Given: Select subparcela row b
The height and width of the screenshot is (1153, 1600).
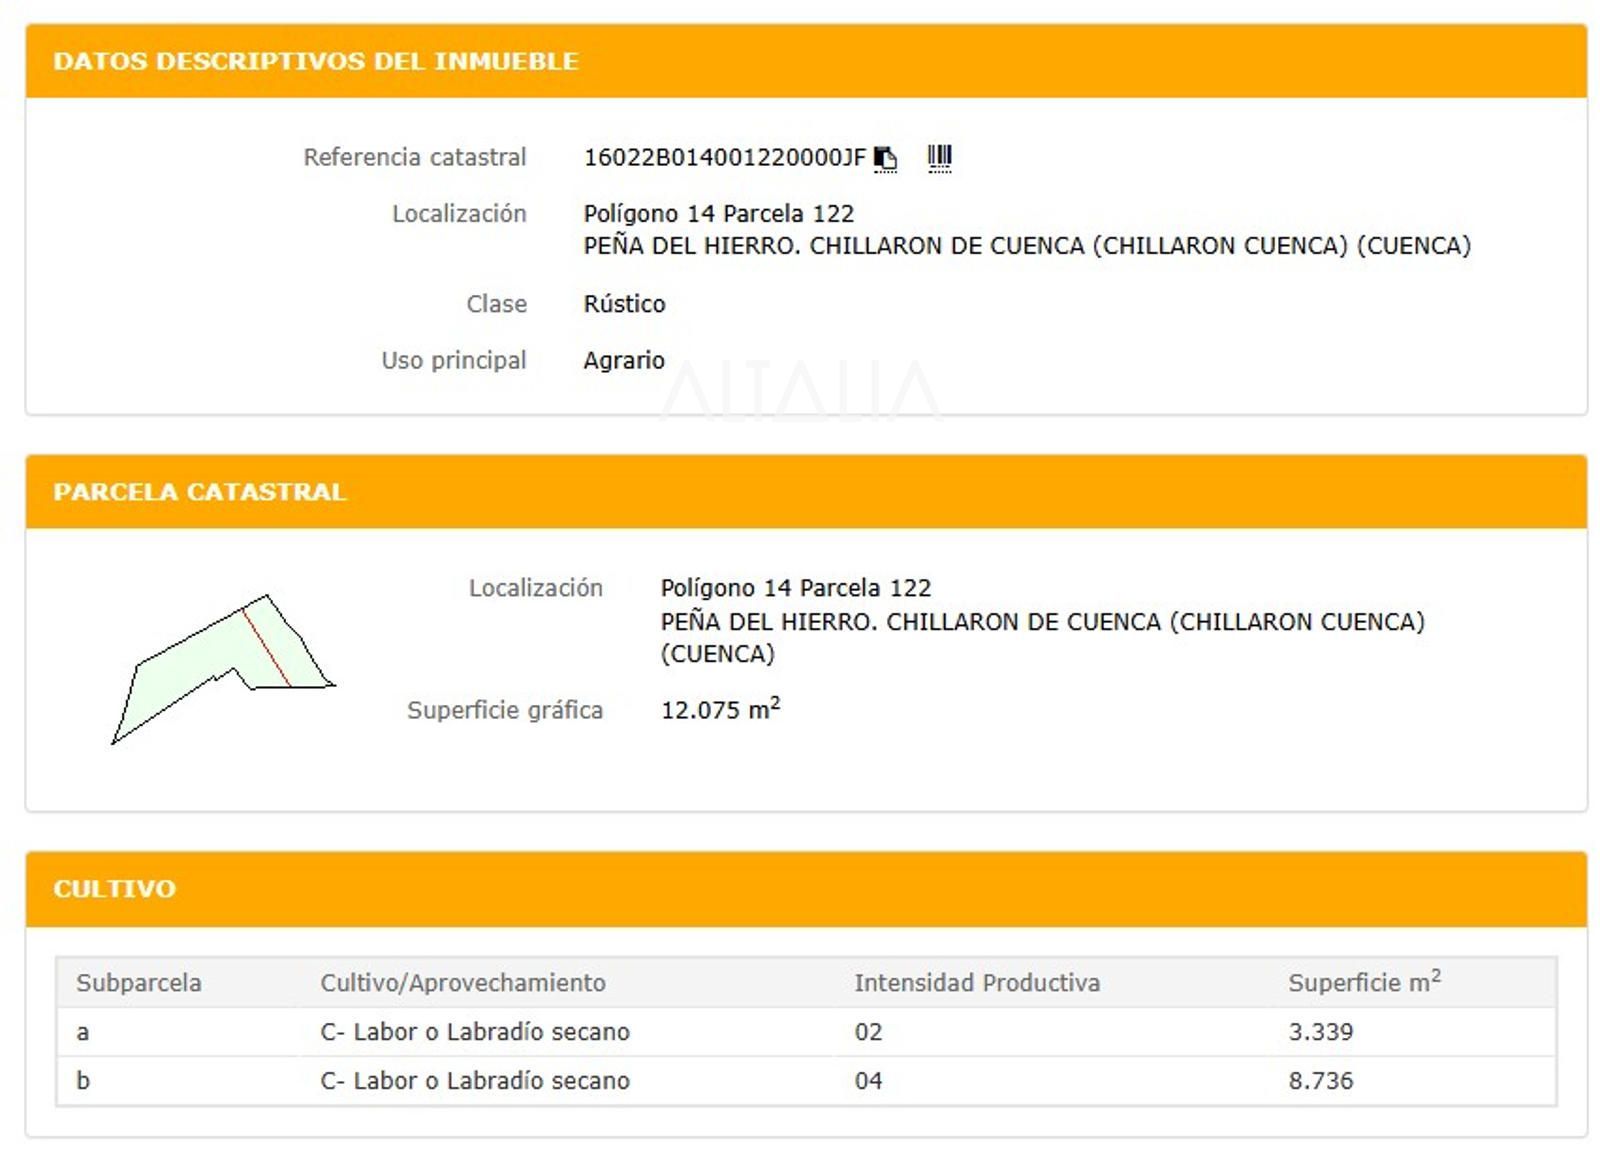Looking at the screenshot, I should (x=83, y=1081).
